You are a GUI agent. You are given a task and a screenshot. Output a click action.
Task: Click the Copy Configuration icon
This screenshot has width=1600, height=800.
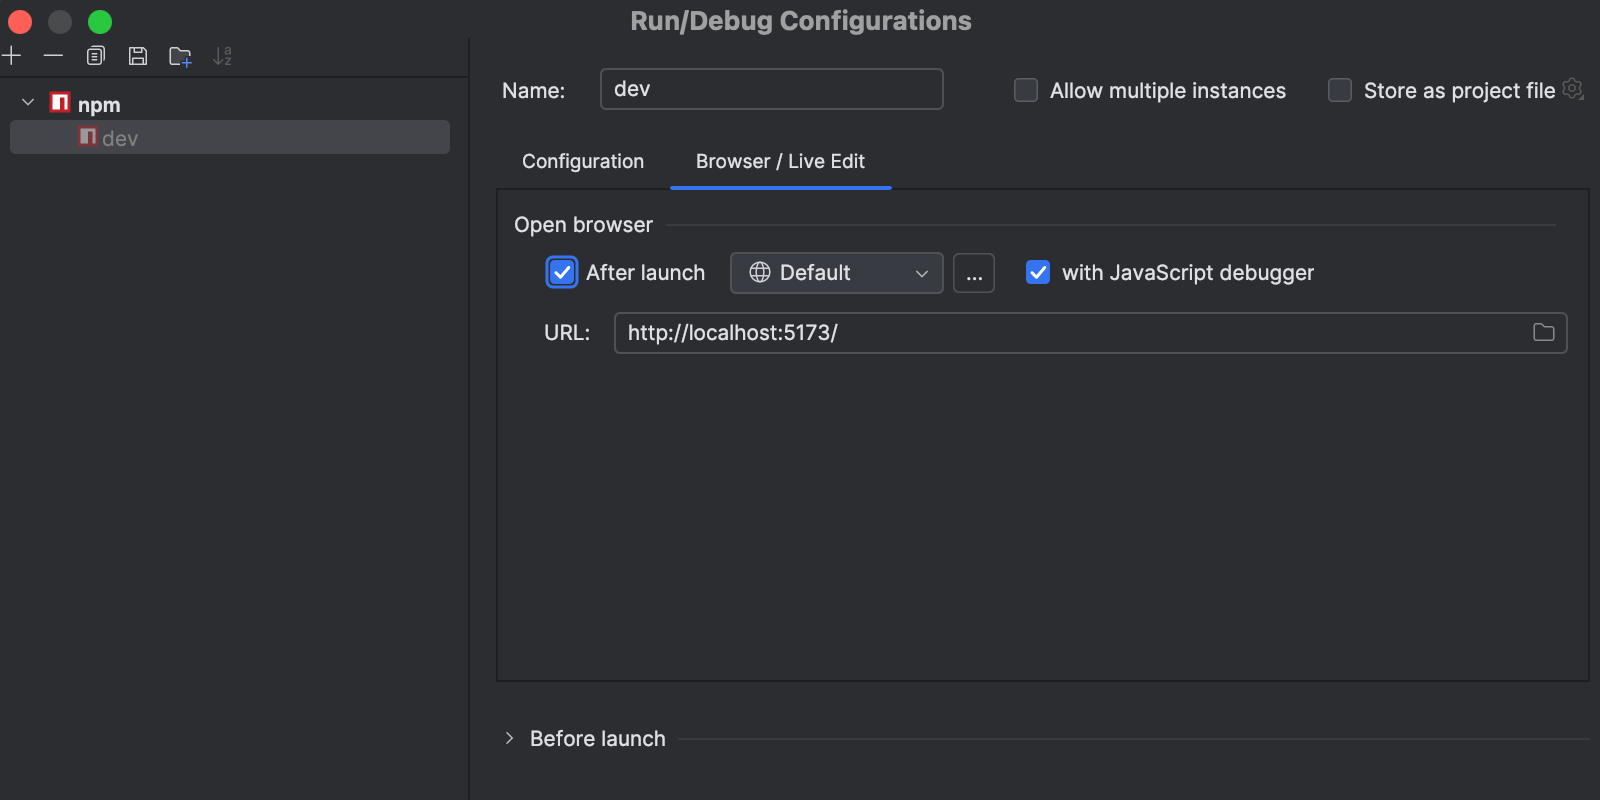(96, 56)
